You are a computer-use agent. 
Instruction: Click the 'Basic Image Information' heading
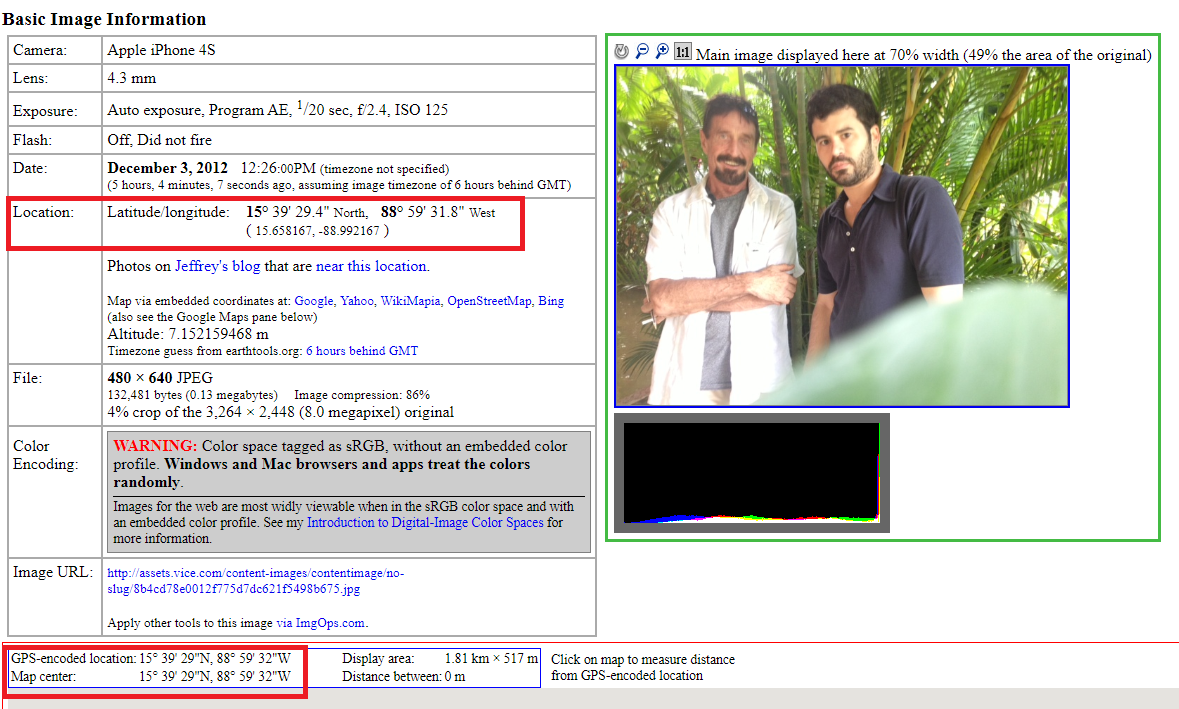[x=104, y=20]
